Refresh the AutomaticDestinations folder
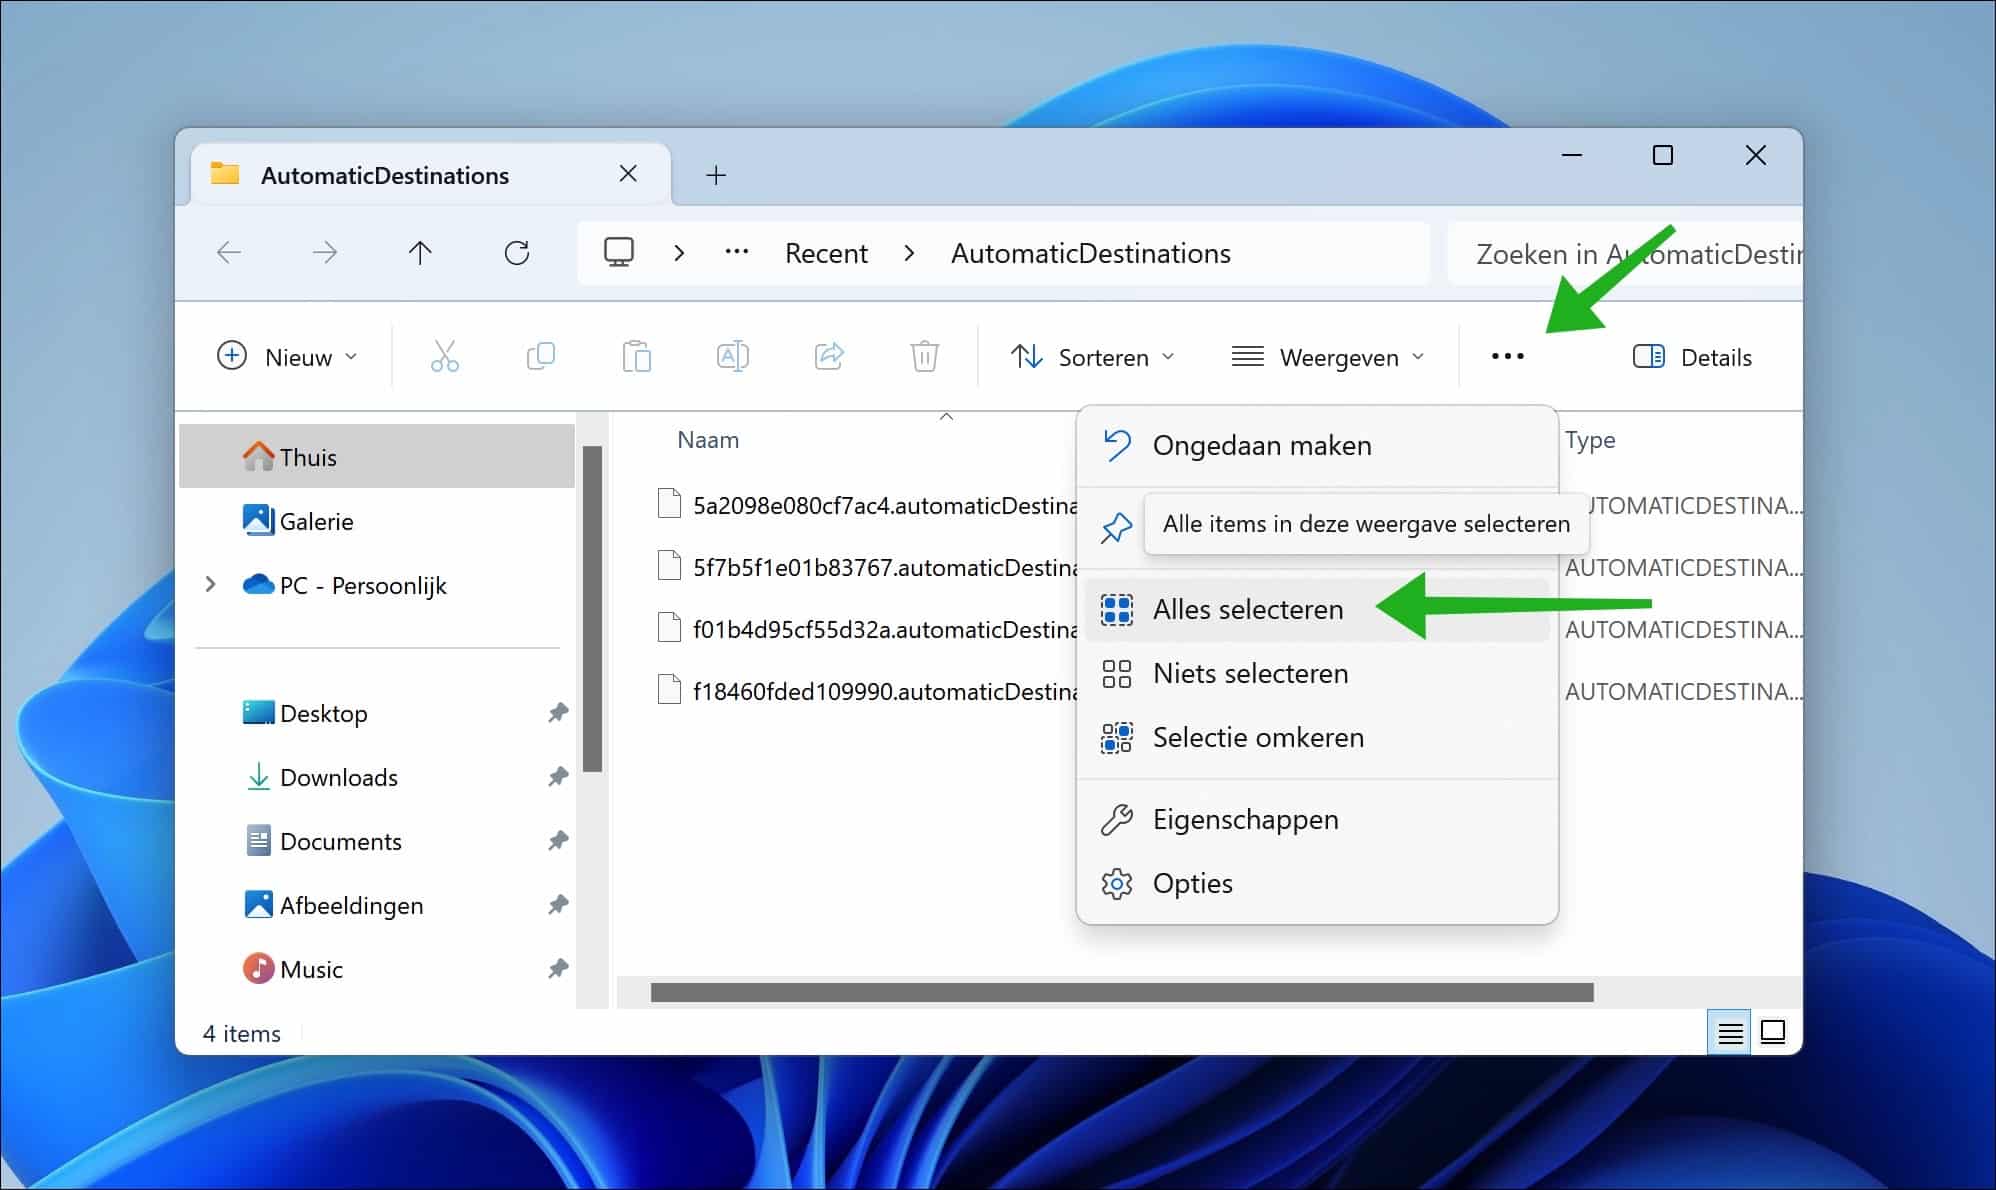 click(517, 253)
